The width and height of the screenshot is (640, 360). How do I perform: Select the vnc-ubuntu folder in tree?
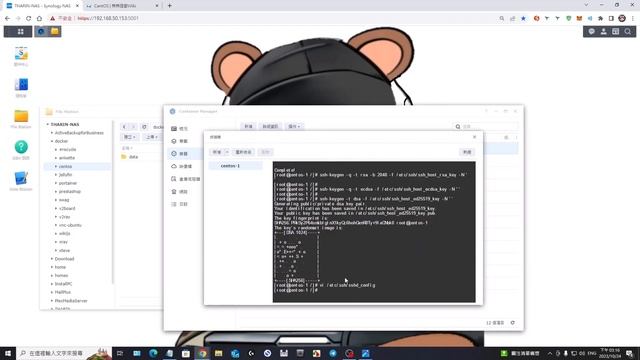coord(70,225)
